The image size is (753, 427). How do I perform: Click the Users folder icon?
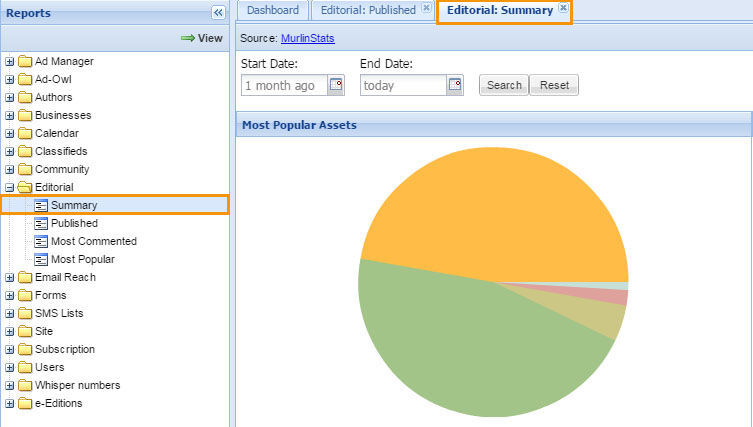[x=25, y=367]
